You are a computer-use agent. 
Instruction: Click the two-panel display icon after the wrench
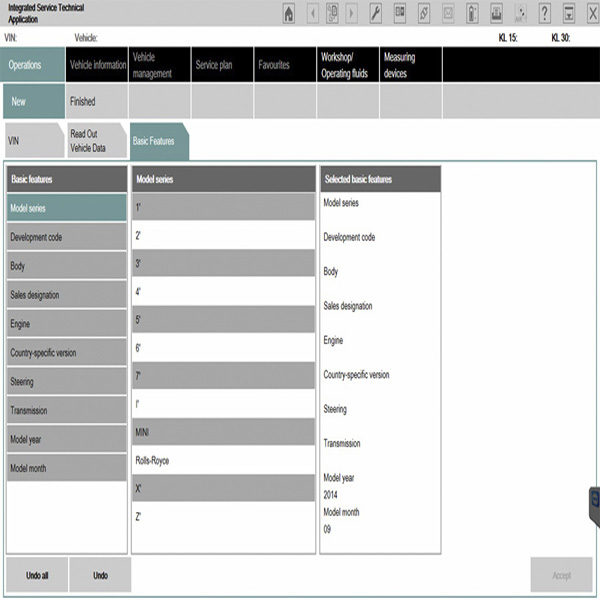coord(400,13)
